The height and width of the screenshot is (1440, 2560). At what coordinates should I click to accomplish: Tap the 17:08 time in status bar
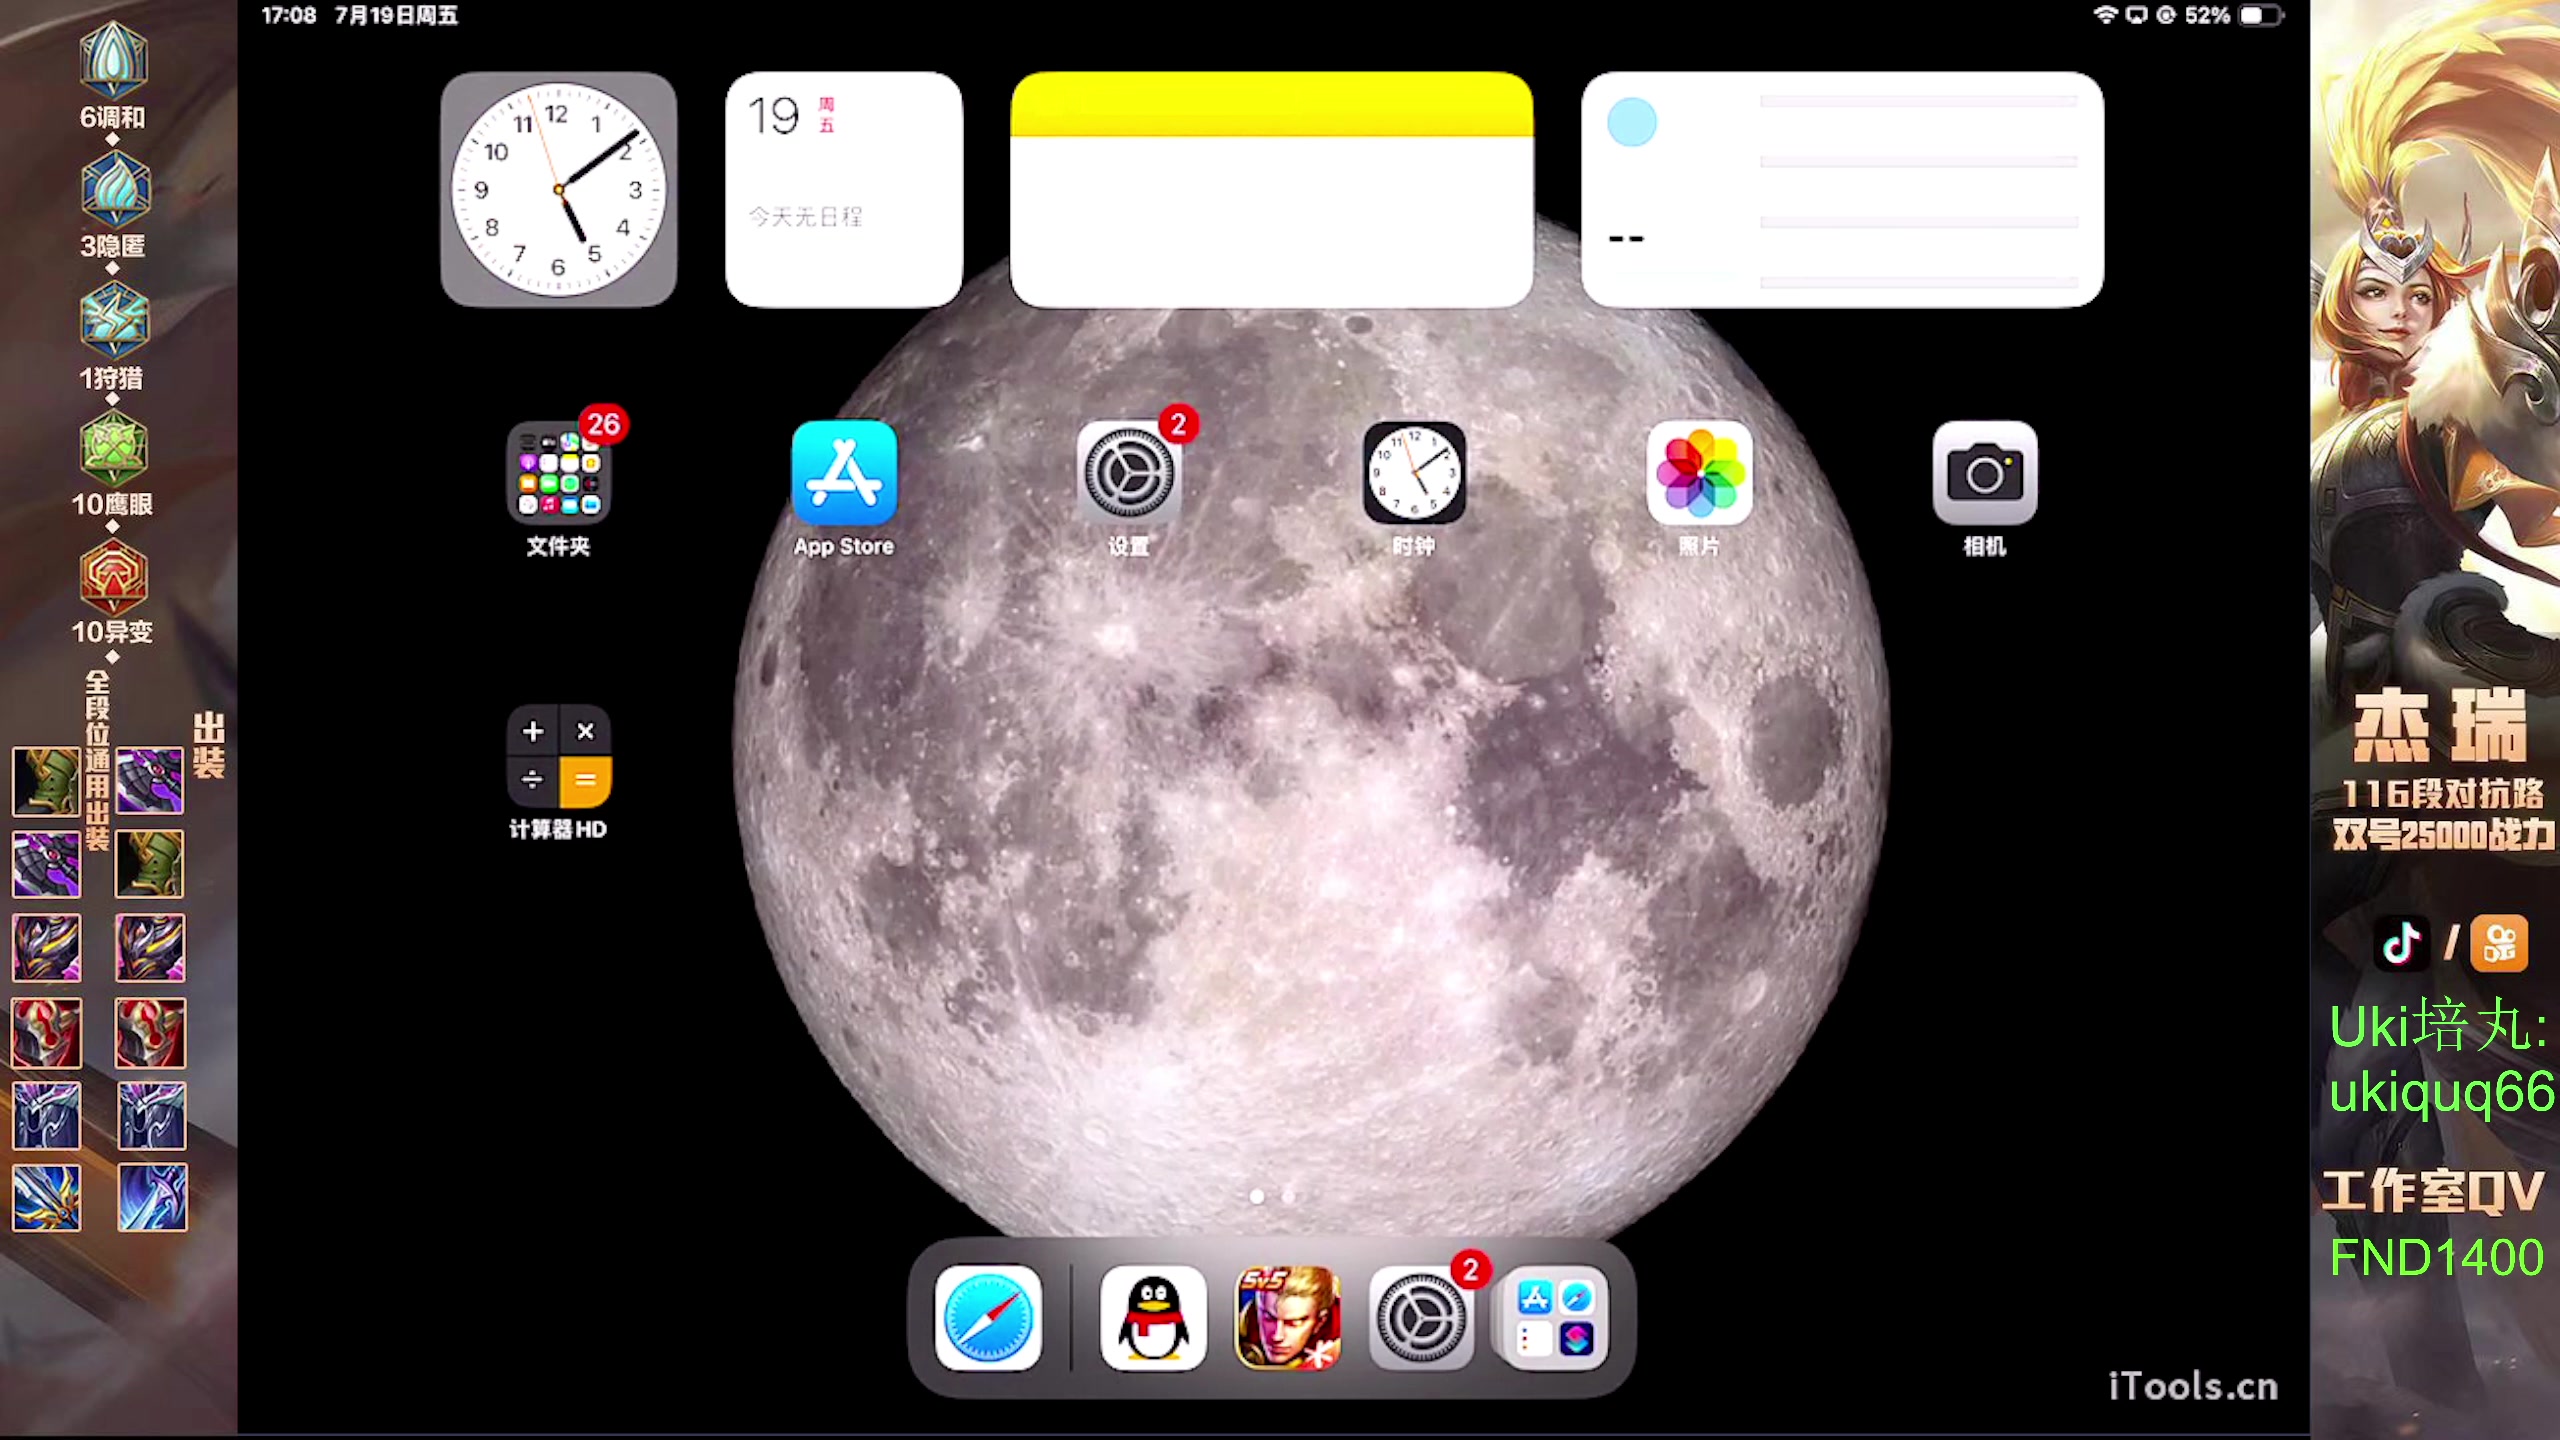tap(288, 15)
